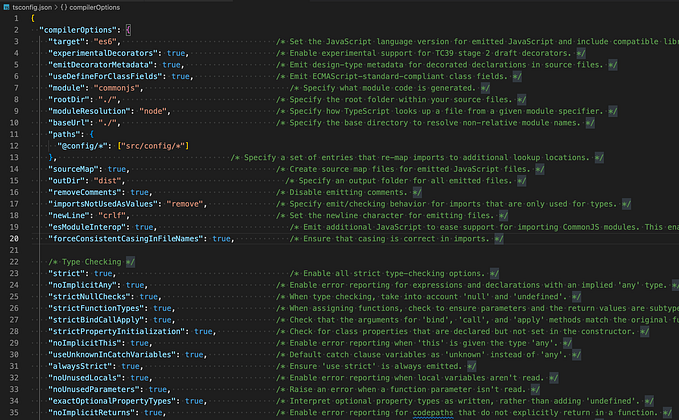The height and width of the screenshot is (420, 679).
Task: Click the comment "Ensure that casing is correct in imports."
Action: pos(396,239)
